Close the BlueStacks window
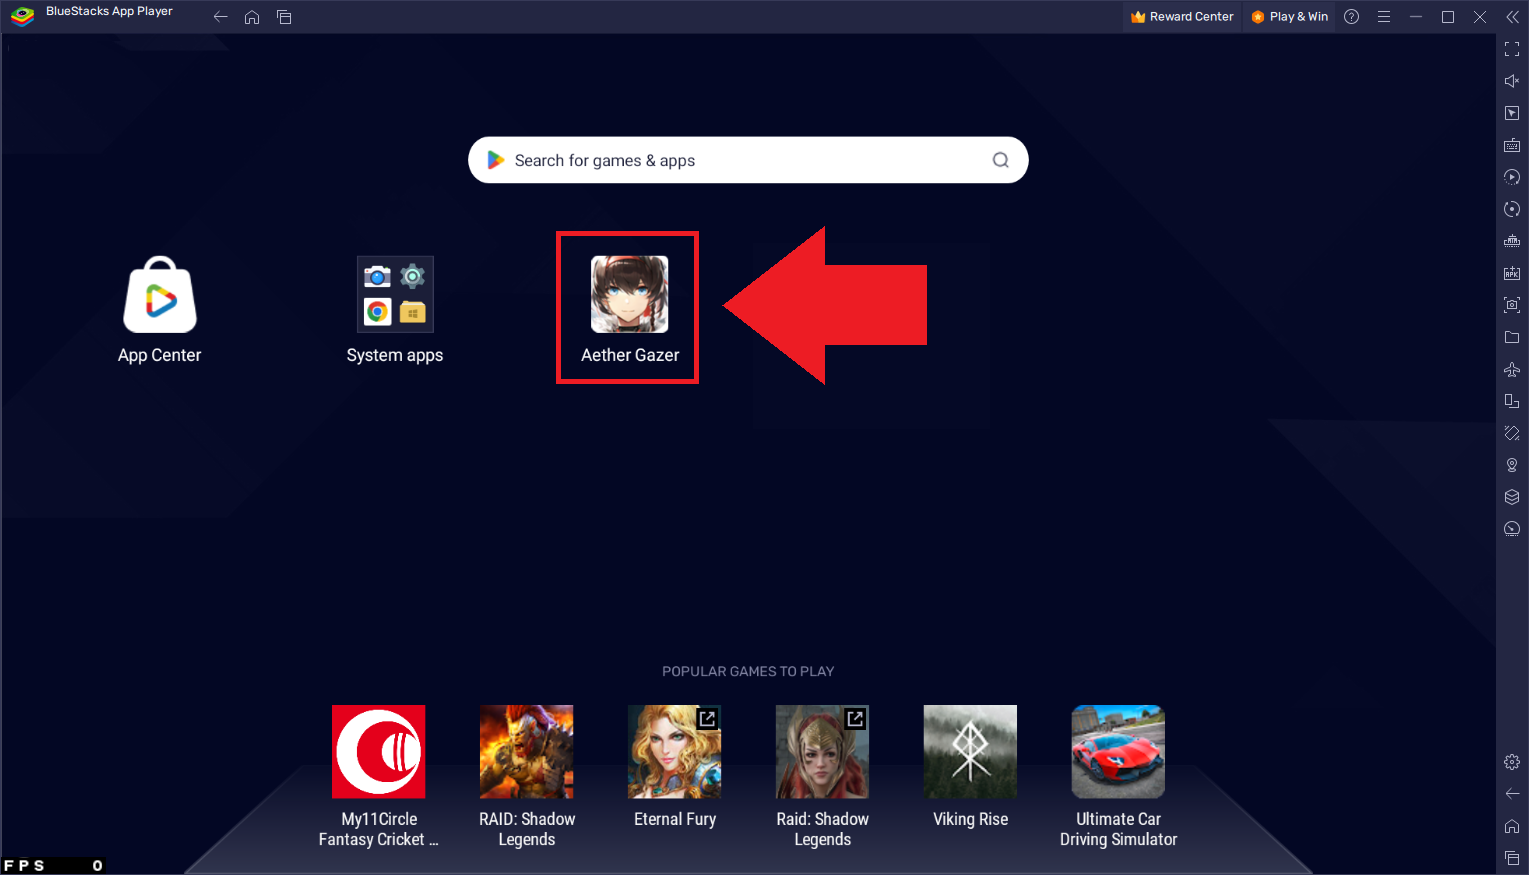The width and height of the screenshot is (1529, 875). (x=1480, y=17)
